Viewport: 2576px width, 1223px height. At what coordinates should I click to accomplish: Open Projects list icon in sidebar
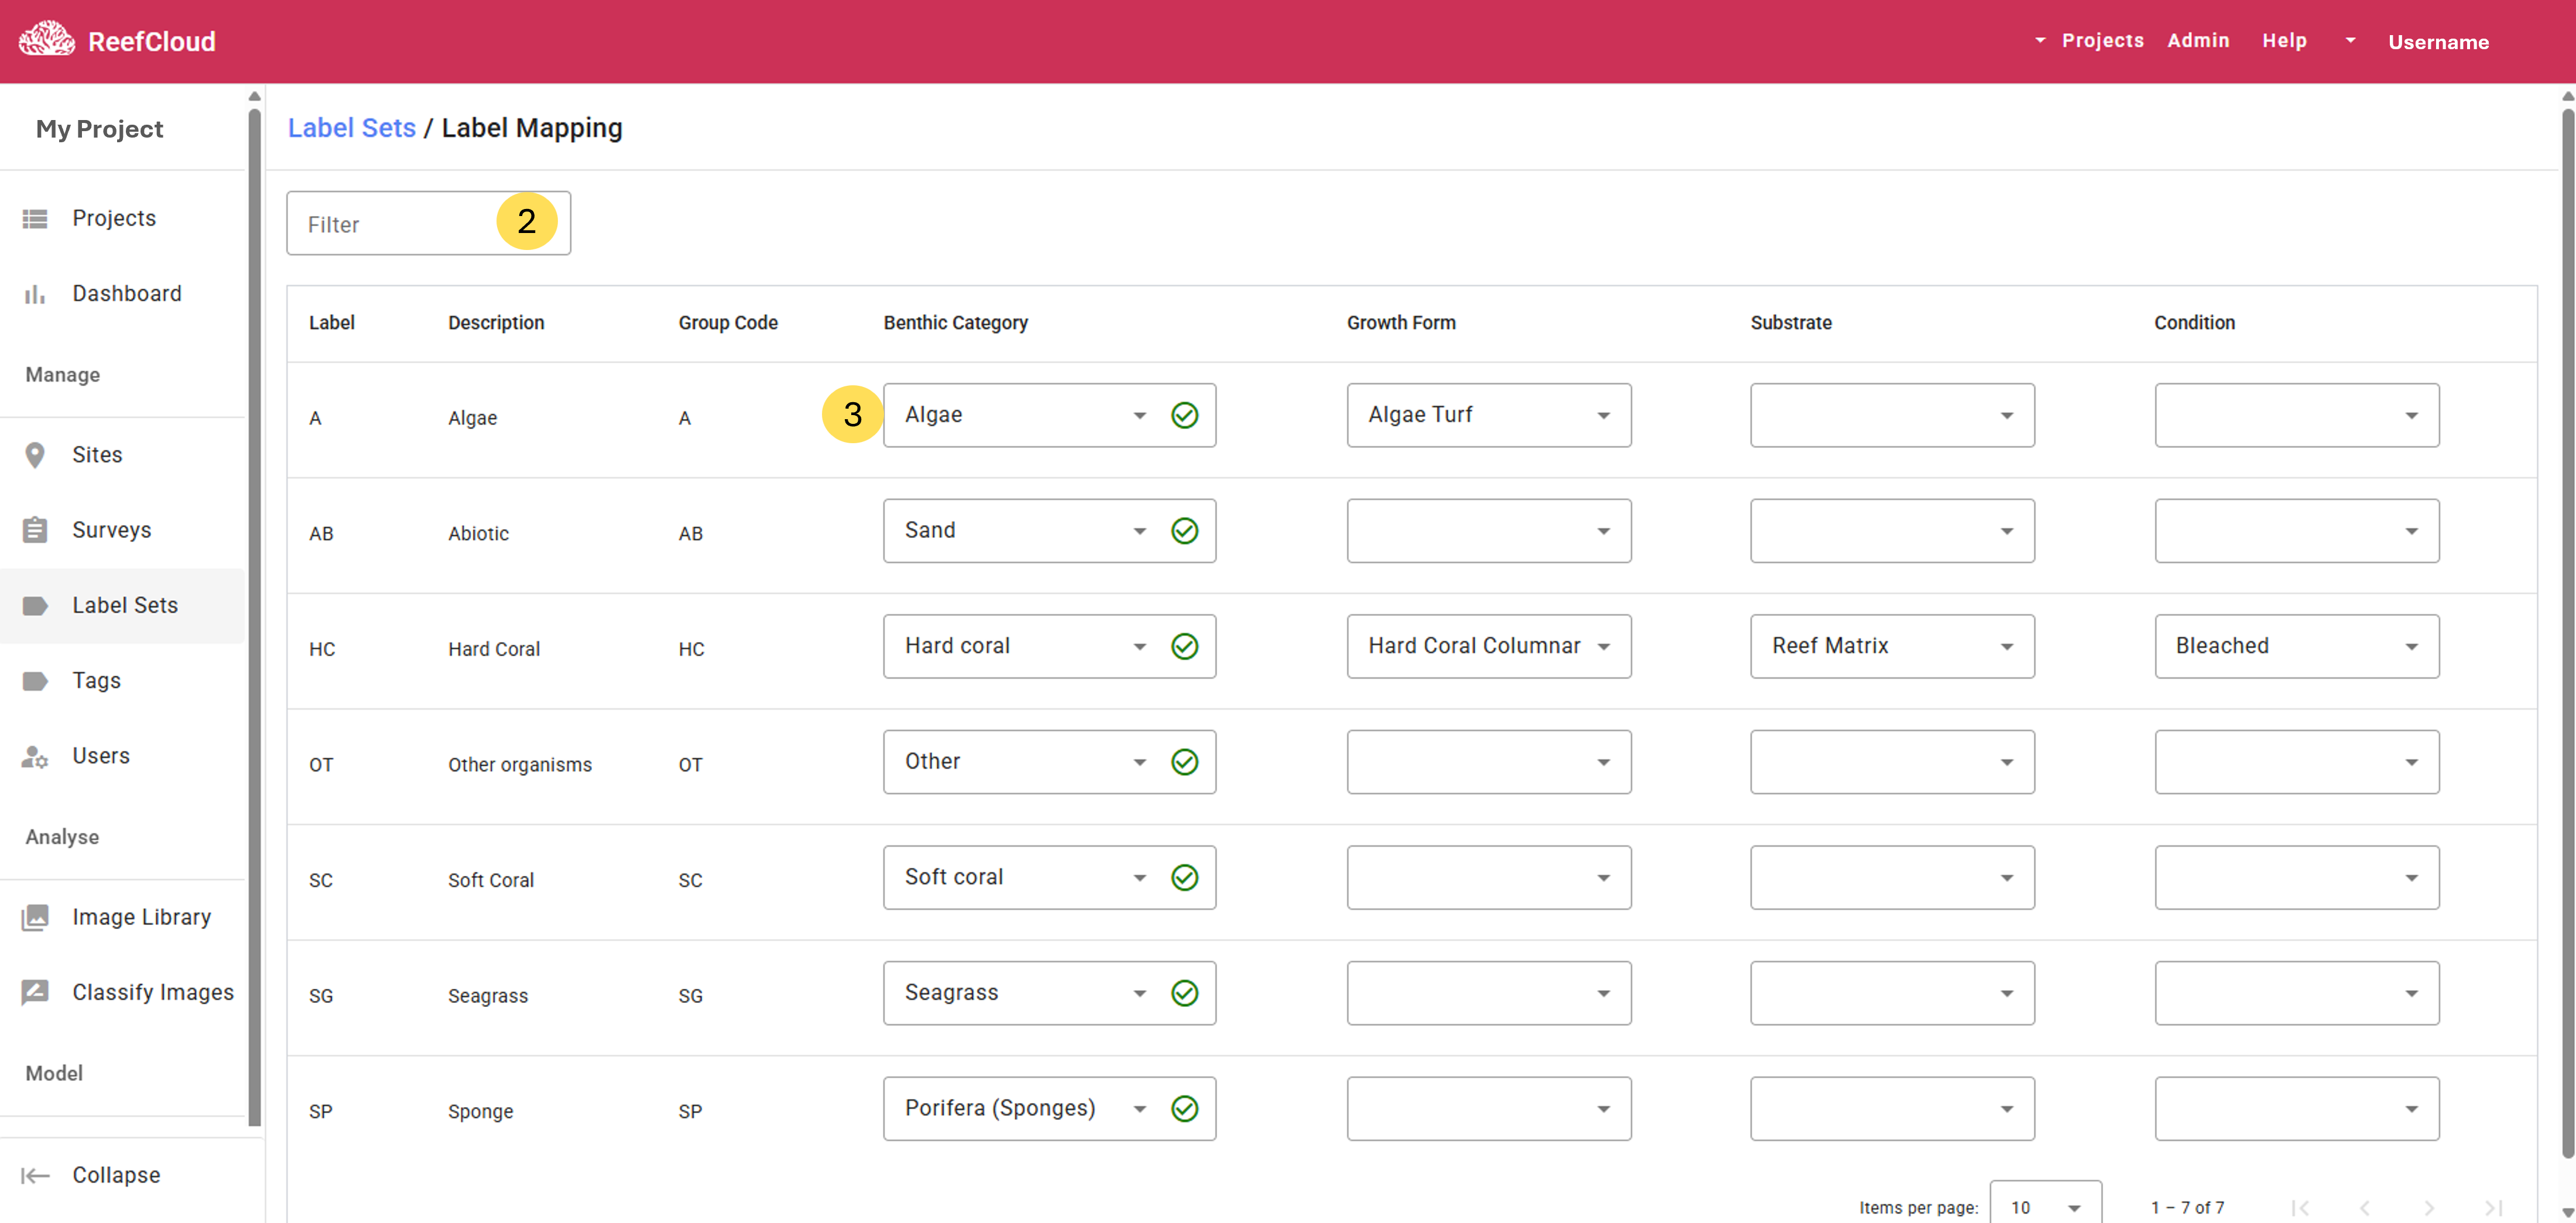pyautogui.click(x=35, y=218)
